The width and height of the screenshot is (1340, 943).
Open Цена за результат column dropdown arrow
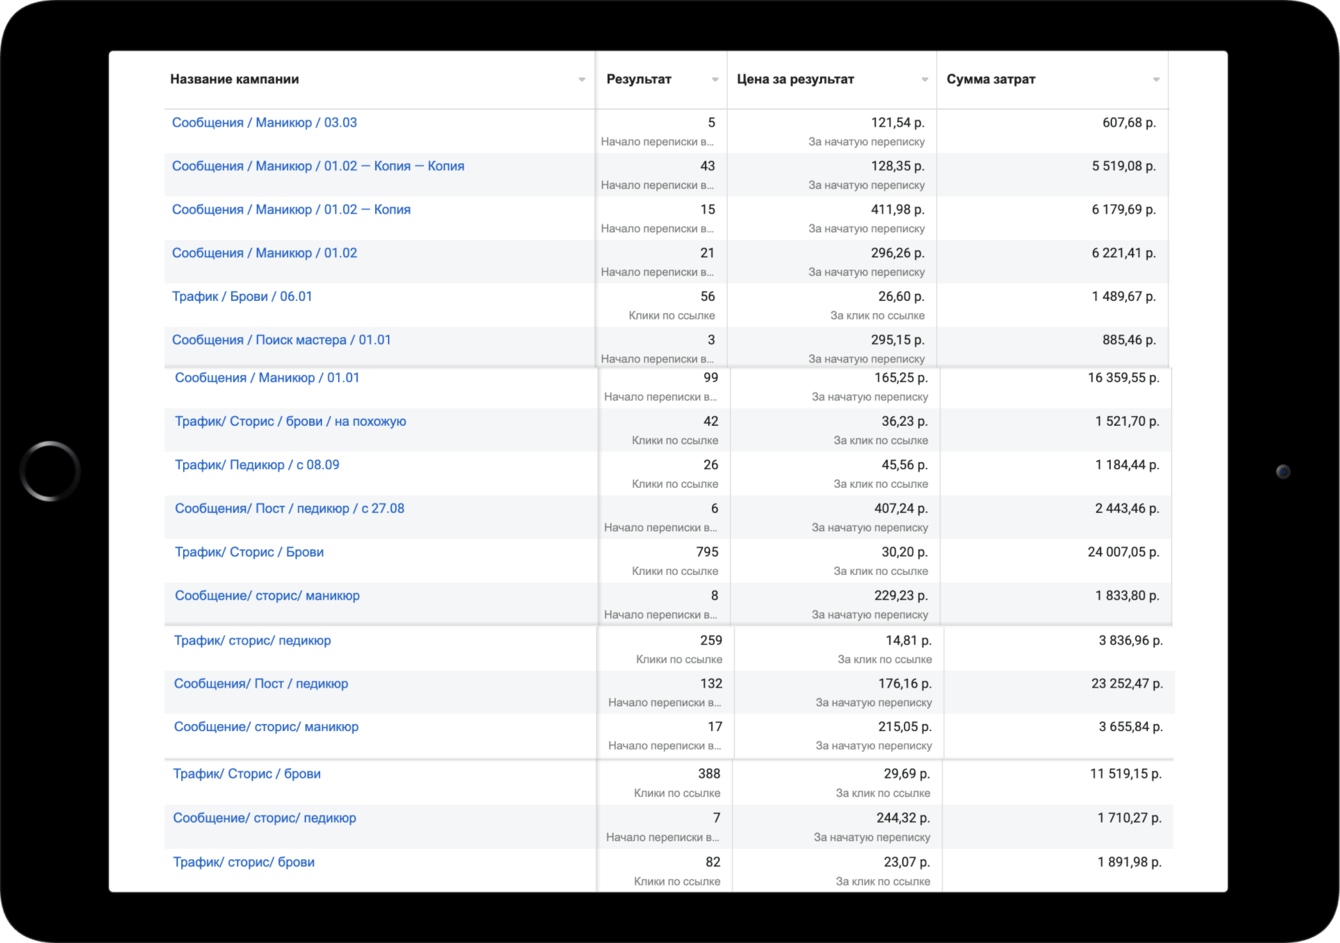(x=925, y=80)
